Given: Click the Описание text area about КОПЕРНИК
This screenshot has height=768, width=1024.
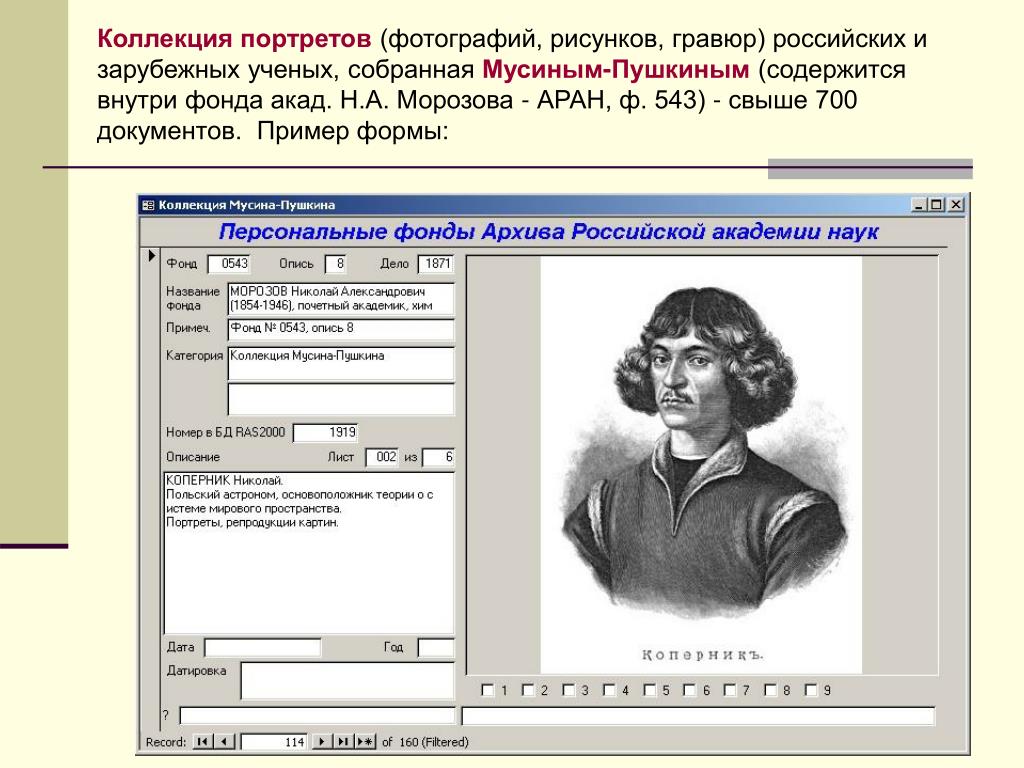Looking at the screenshot, I should [308, 552].
